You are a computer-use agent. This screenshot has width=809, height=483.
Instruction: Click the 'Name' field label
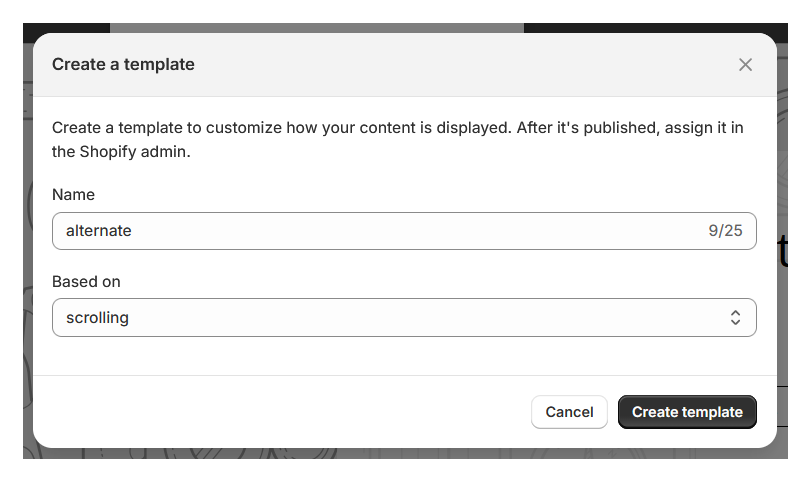(x=73, y=195)
